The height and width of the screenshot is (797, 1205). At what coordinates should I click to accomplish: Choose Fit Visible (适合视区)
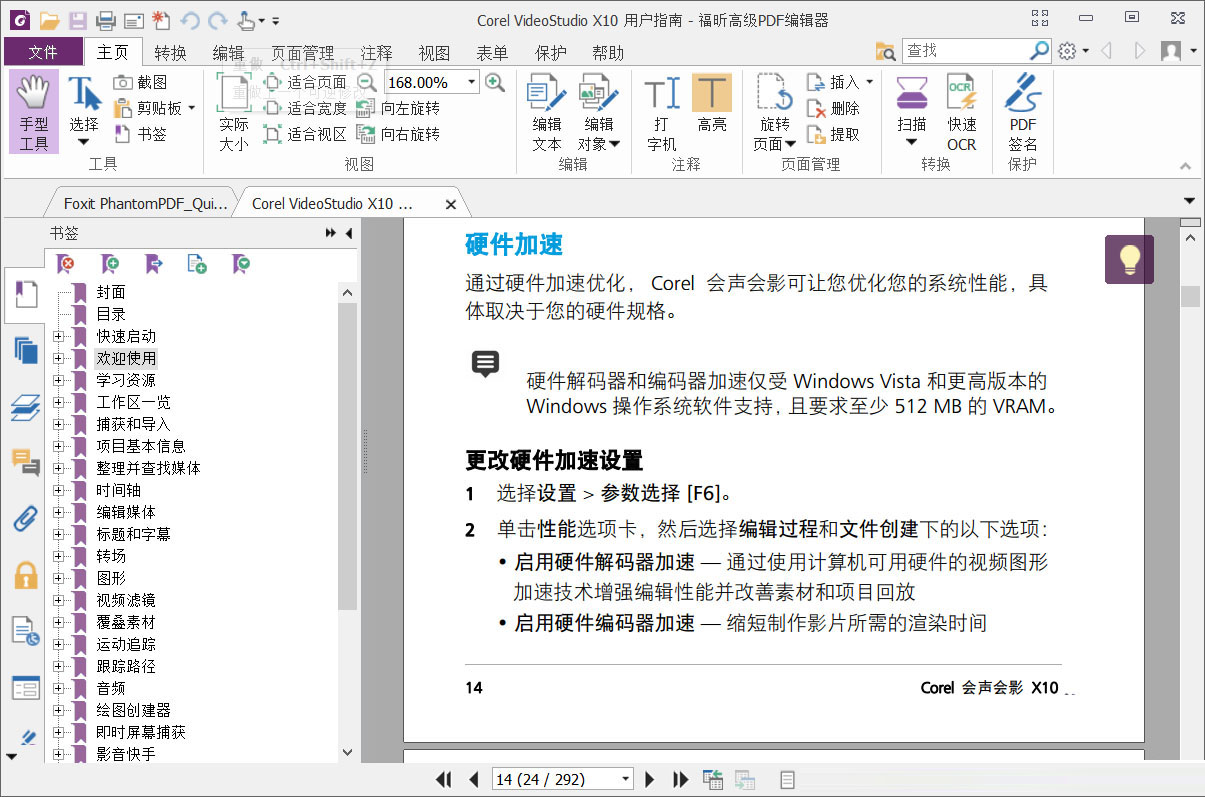click(305, 134)
